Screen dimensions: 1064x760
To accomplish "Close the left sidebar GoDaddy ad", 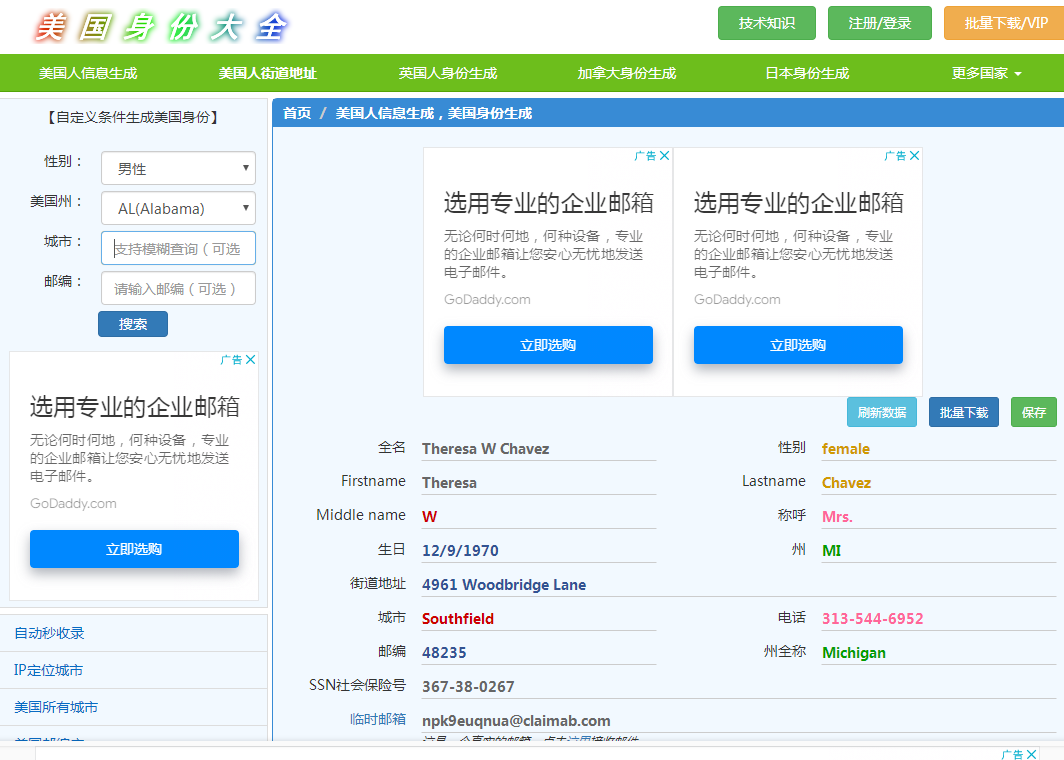I will 251,360.
